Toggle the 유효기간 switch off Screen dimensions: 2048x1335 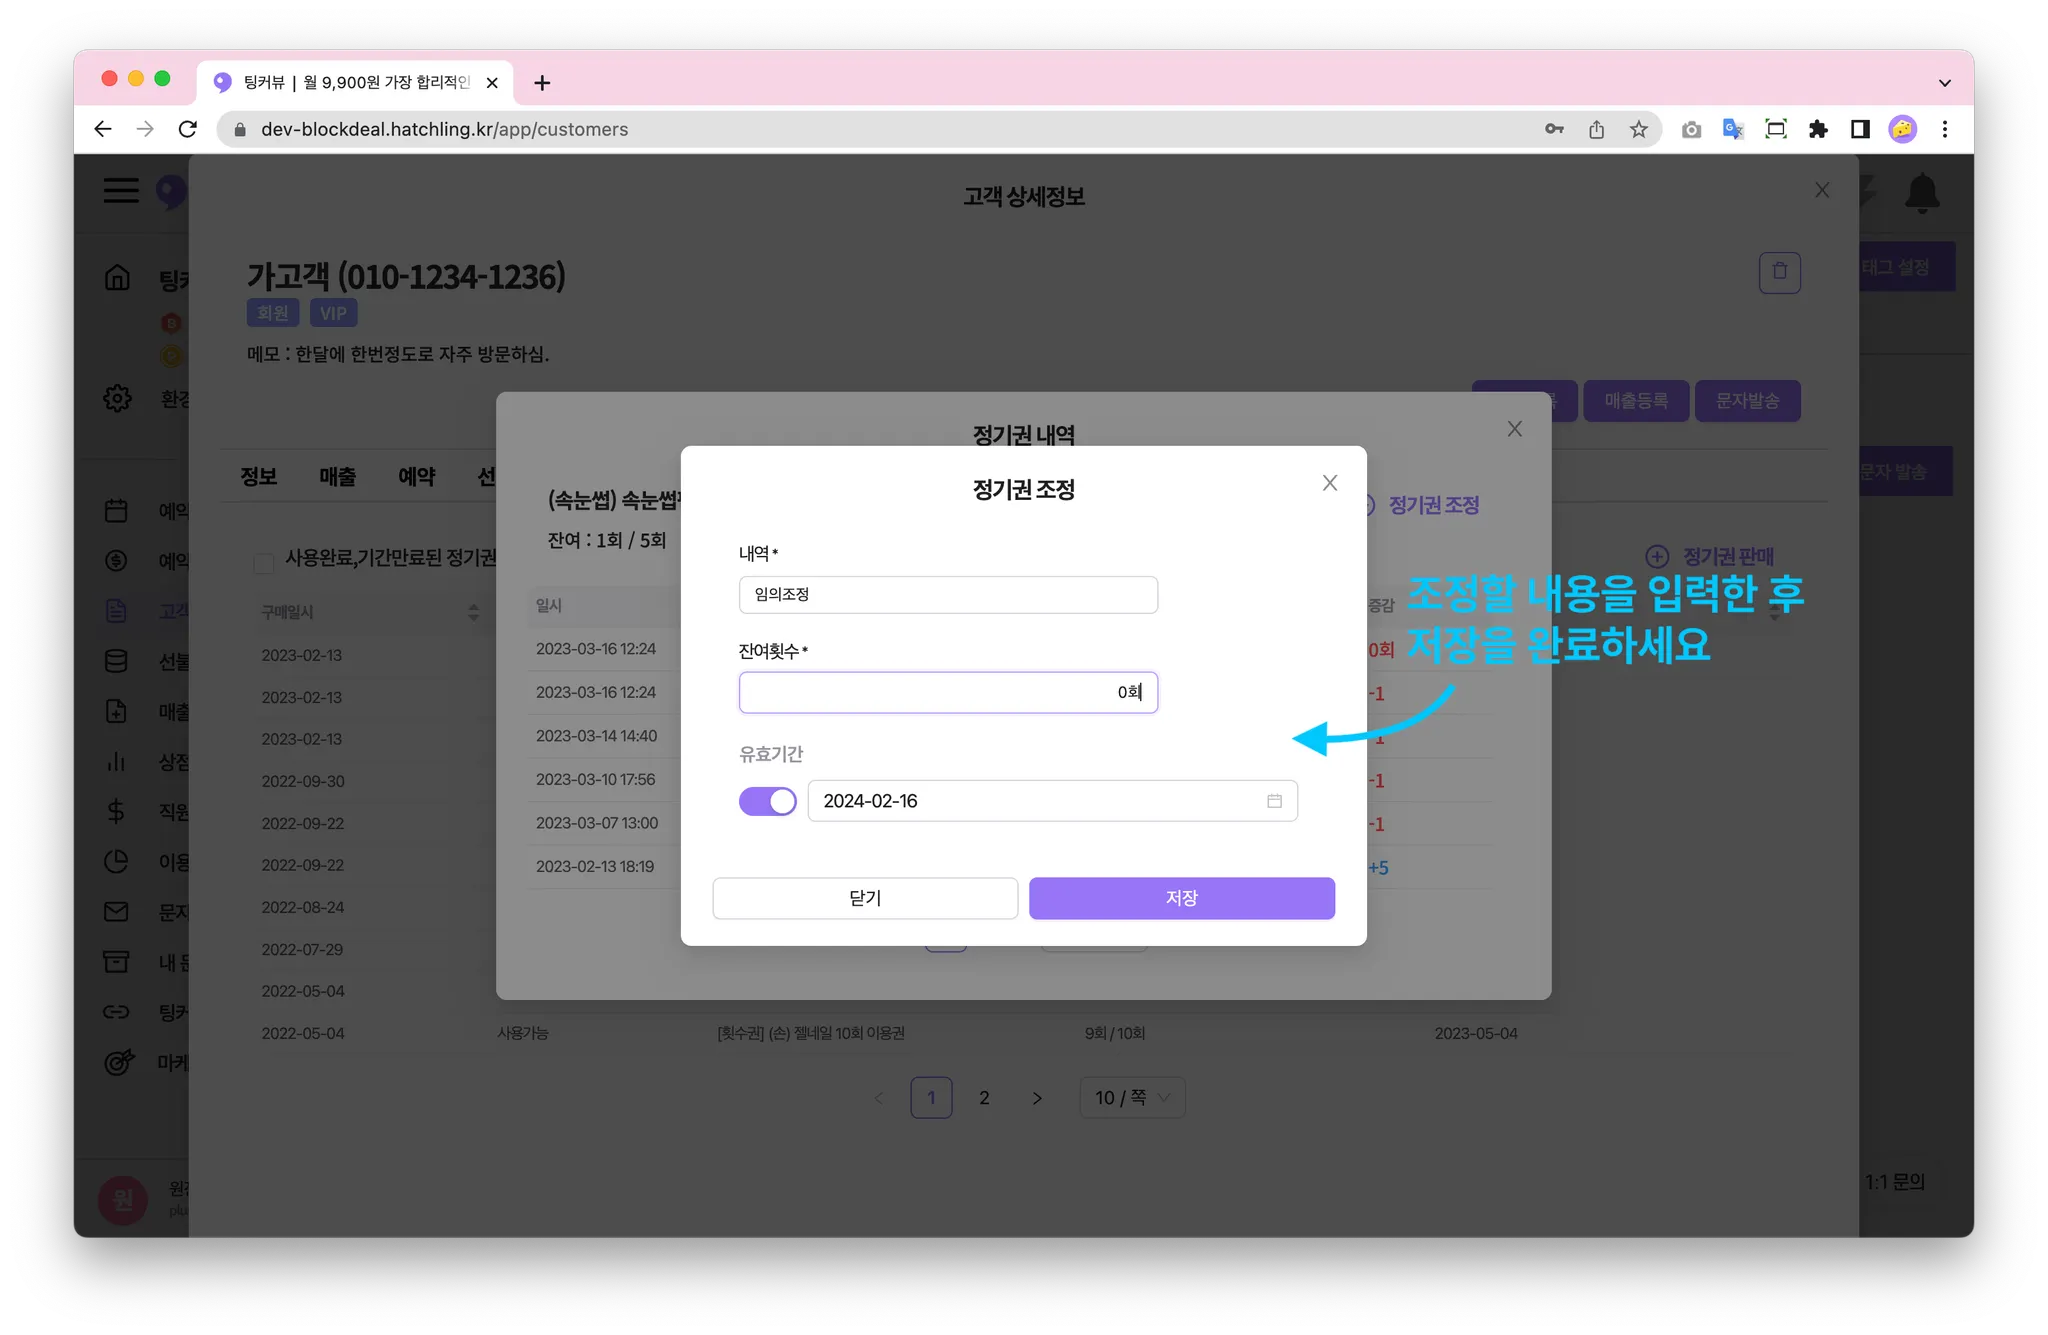(x=767, y=801)
